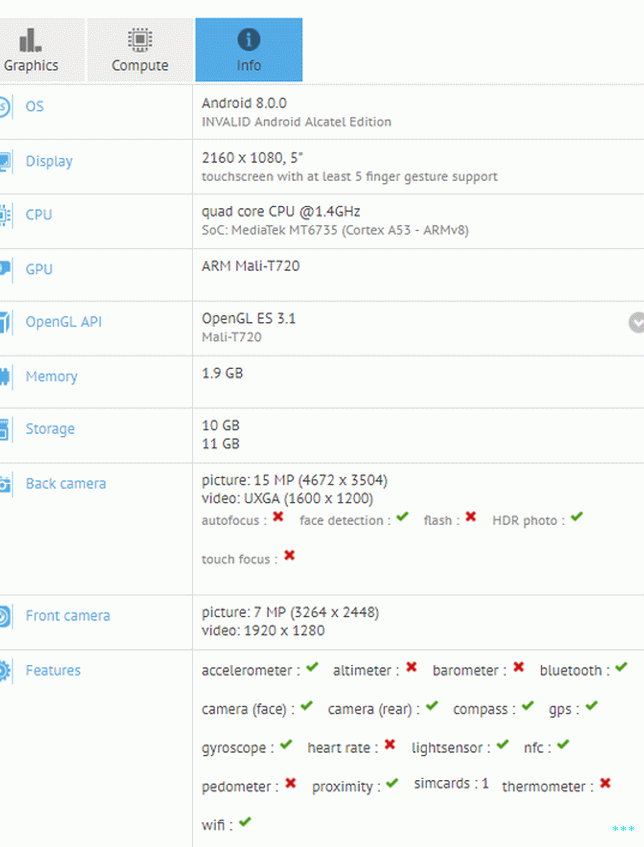Click the Display monitor icon
The width and height of the screenshot is (644, 847).
click(5, 162)
